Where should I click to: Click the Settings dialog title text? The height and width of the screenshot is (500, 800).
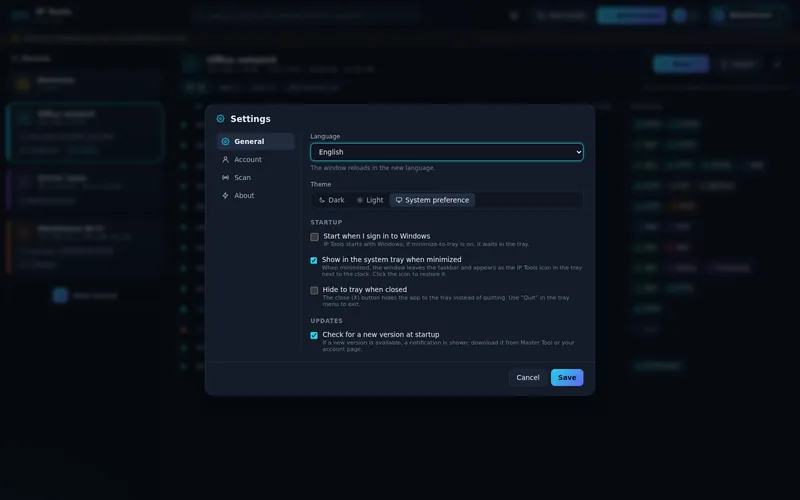(251, 119)
